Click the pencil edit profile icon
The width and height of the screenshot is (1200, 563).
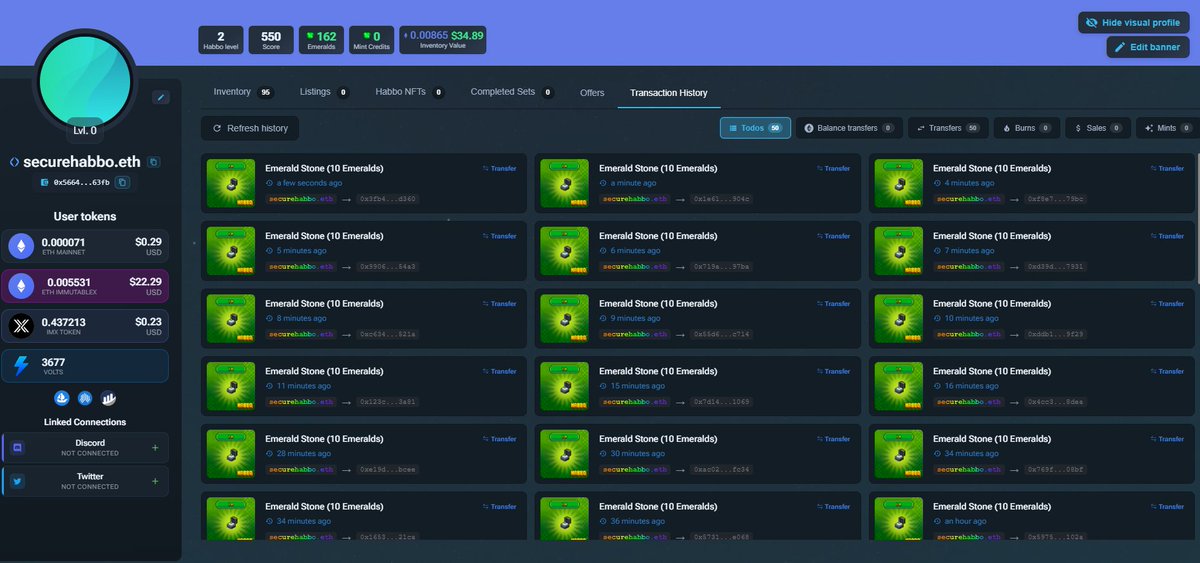[161, 97]
